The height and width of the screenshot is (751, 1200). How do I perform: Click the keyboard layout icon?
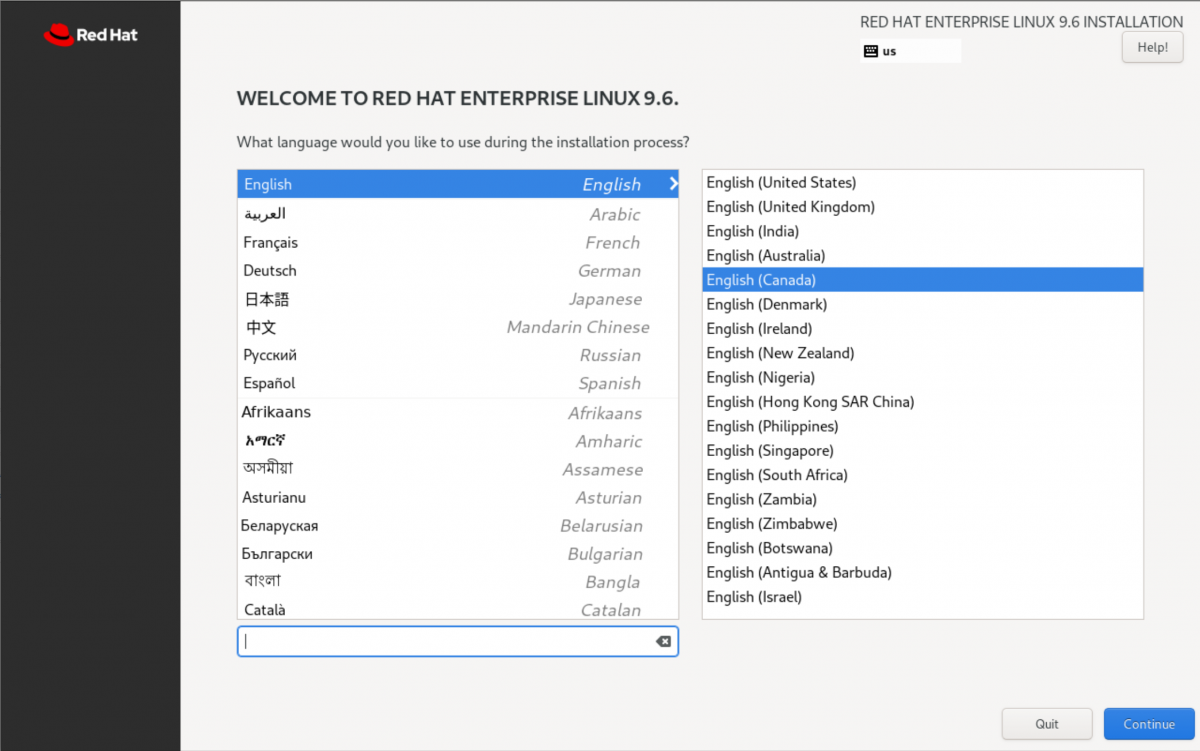click(871, 51)
